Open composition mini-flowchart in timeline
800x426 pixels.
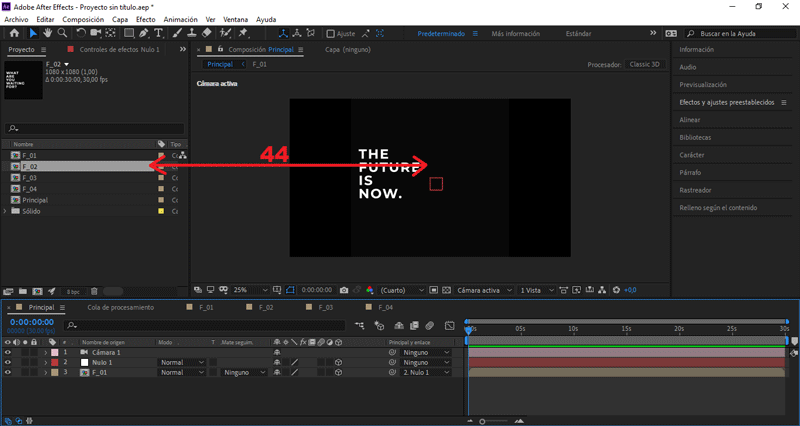360,325
